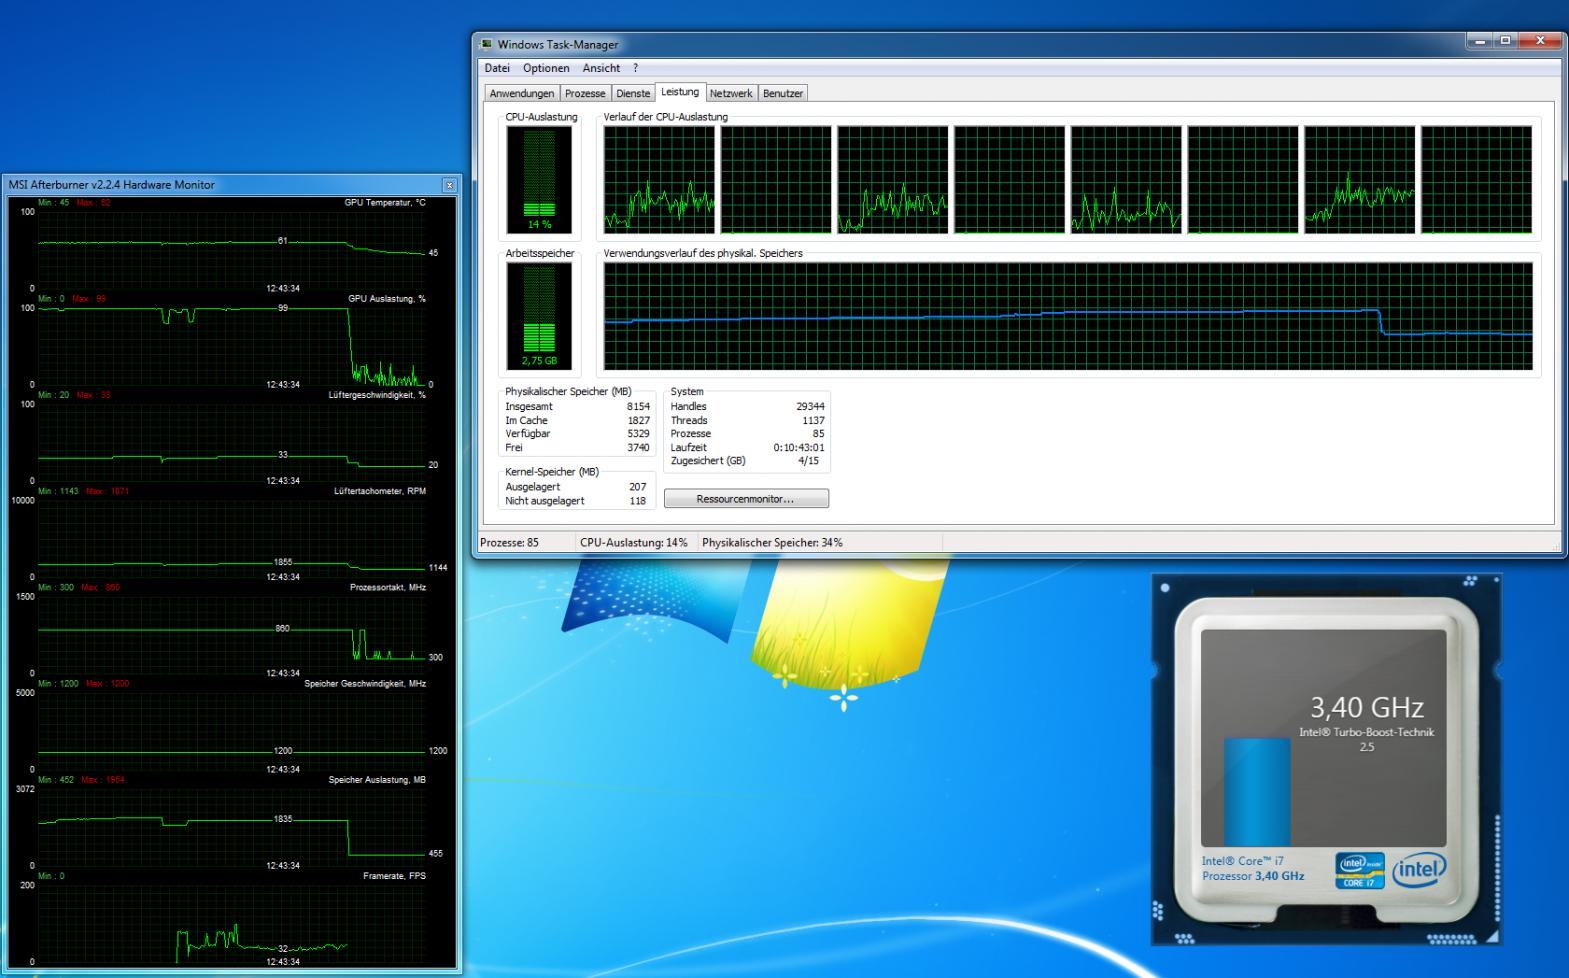Viewport: 1569px width, 978px height.
Task: Click the gadget's bottom-right corner grip icon
Action: (1493, 937)
